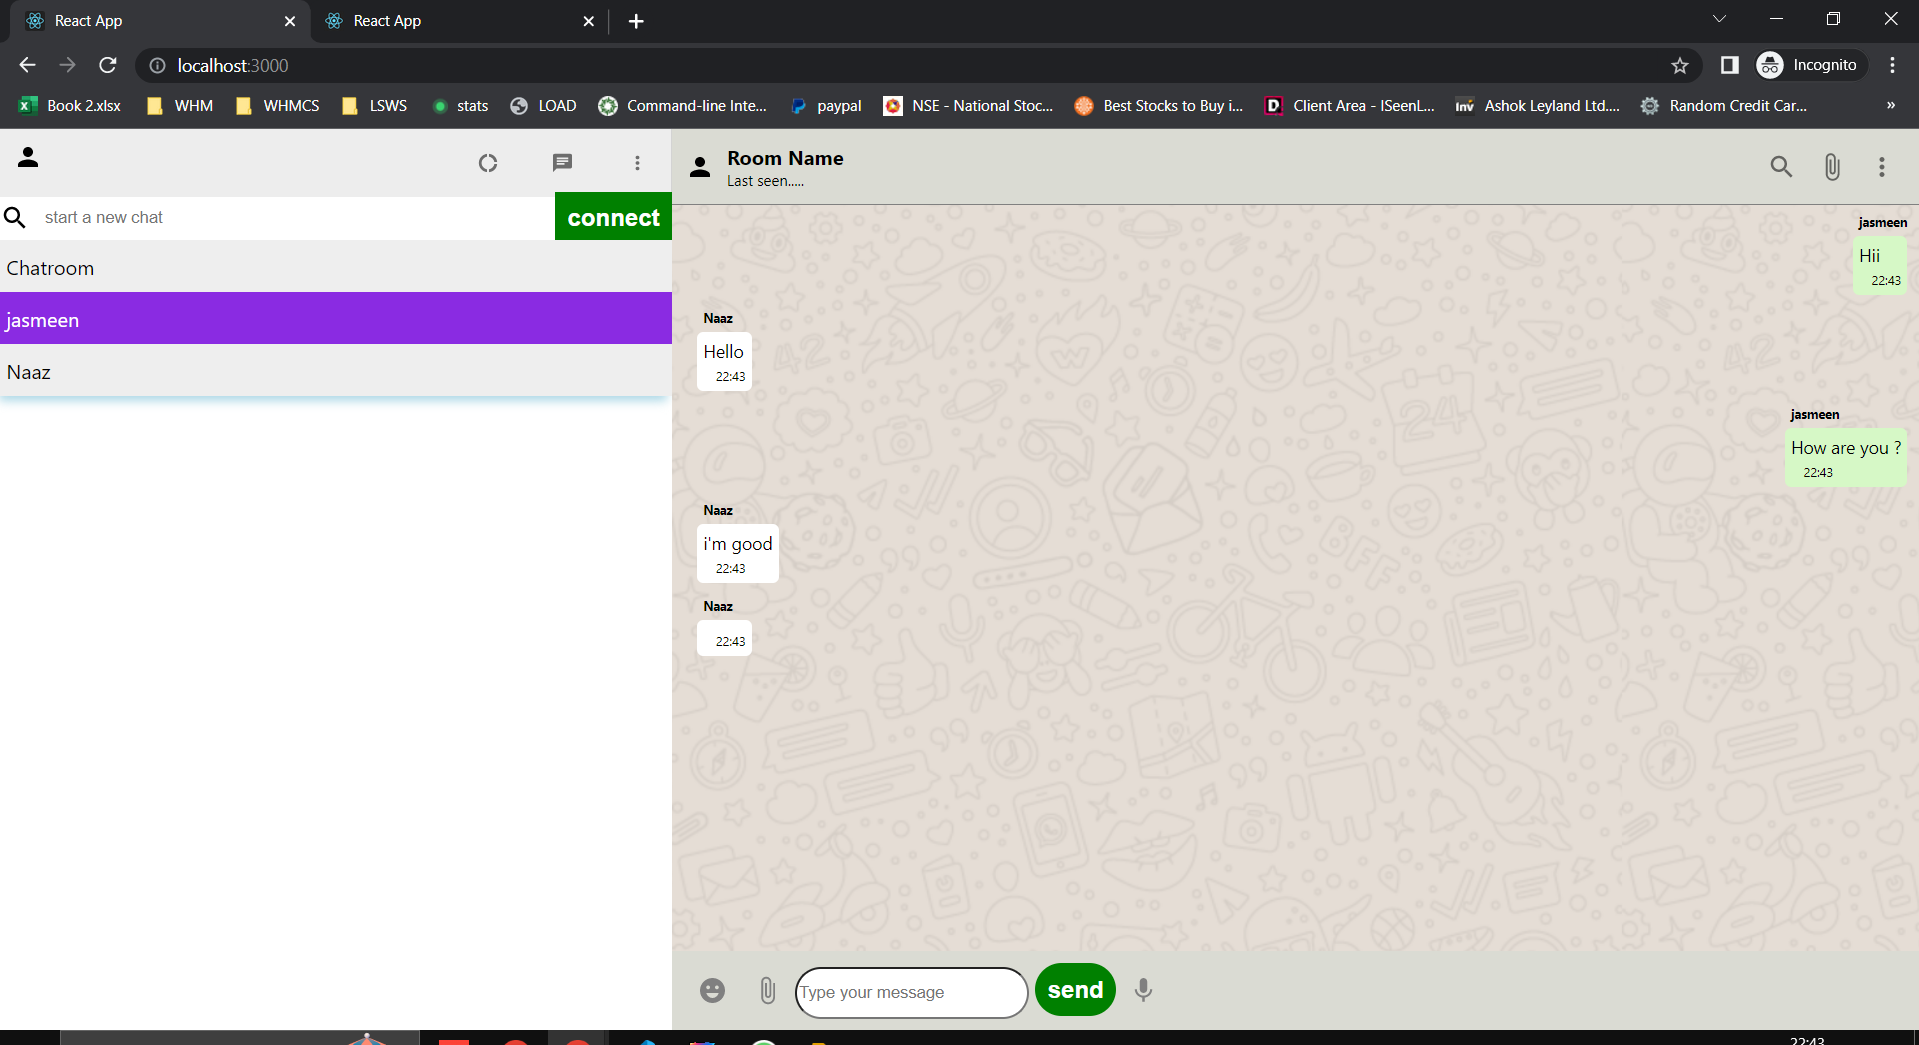1919x1045 pixels.
Task: Record a voice note with the microphone icon
Action: click(1142, 990)
